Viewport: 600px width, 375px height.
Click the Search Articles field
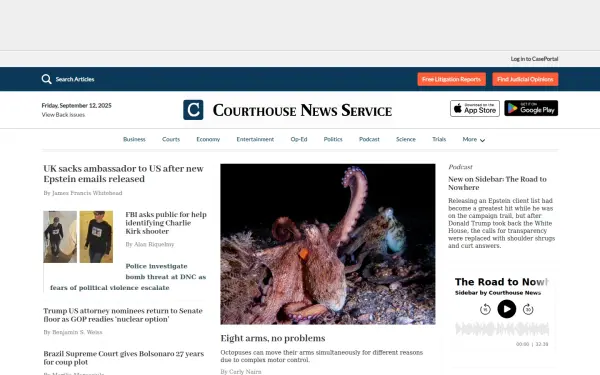[75, 79]
